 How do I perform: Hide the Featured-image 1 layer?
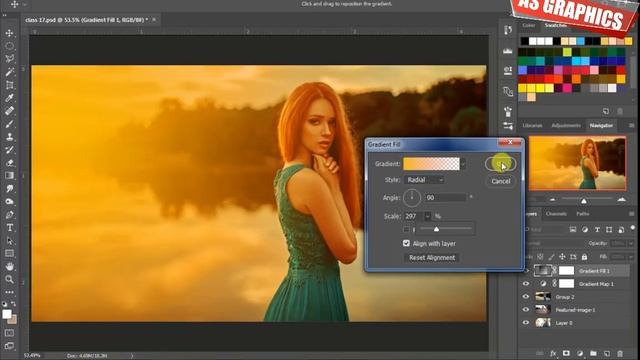(x=526, y=309)
